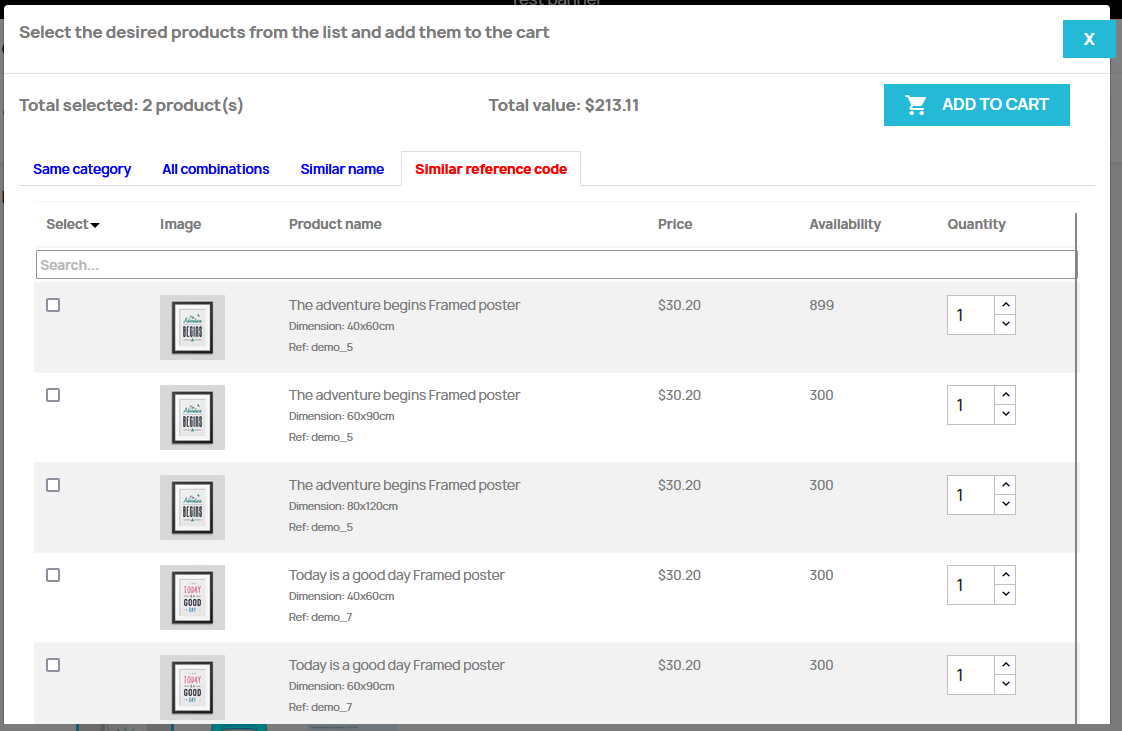Decrease quantity for Today is a good day 40x60cm

tap(1005, 595)
